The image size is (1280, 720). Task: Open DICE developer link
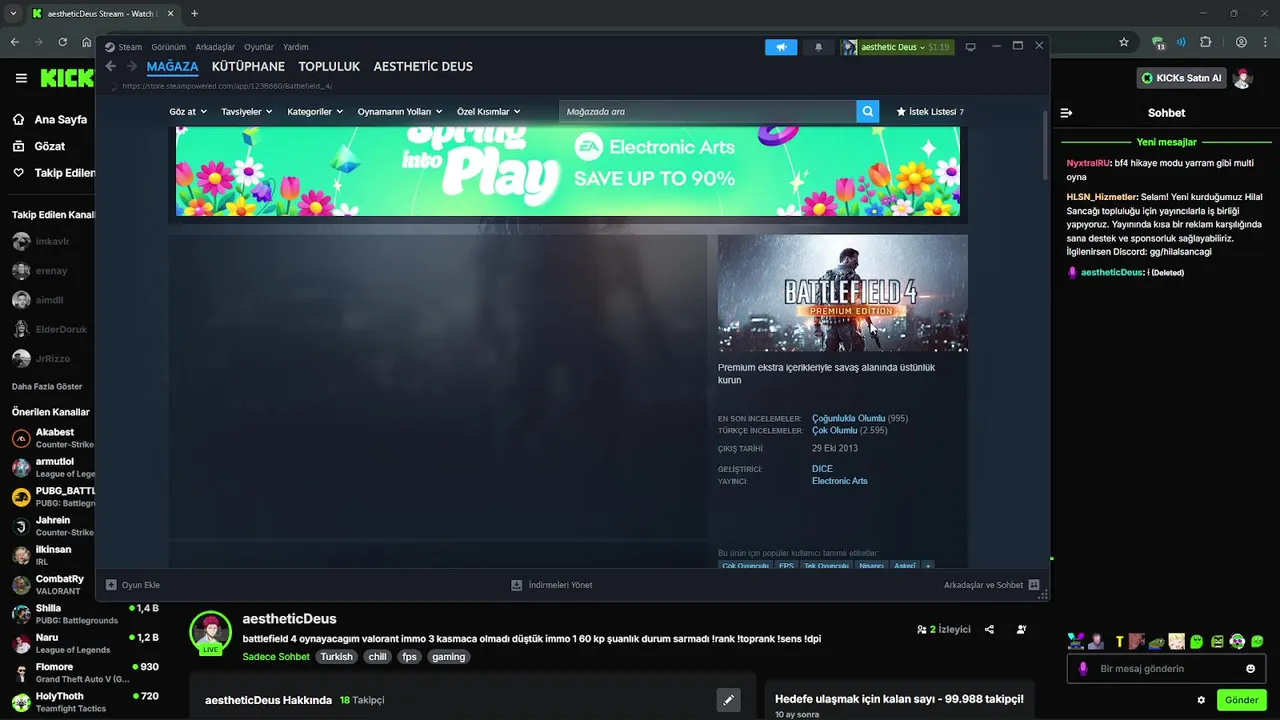822,469
